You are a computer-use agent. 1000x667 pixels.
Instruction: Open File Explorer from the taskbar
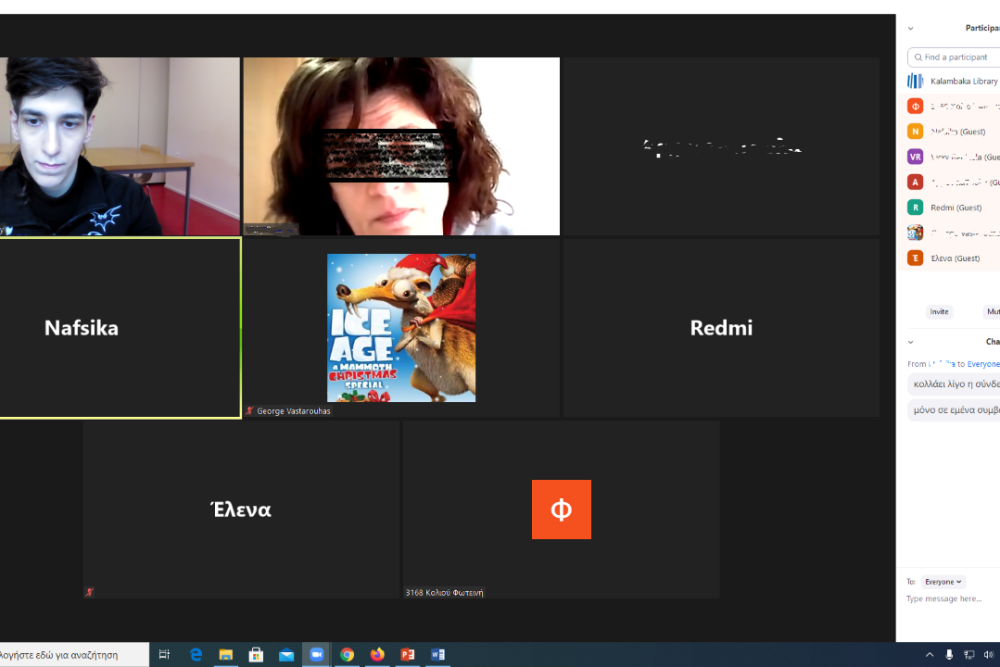[226, 654]
